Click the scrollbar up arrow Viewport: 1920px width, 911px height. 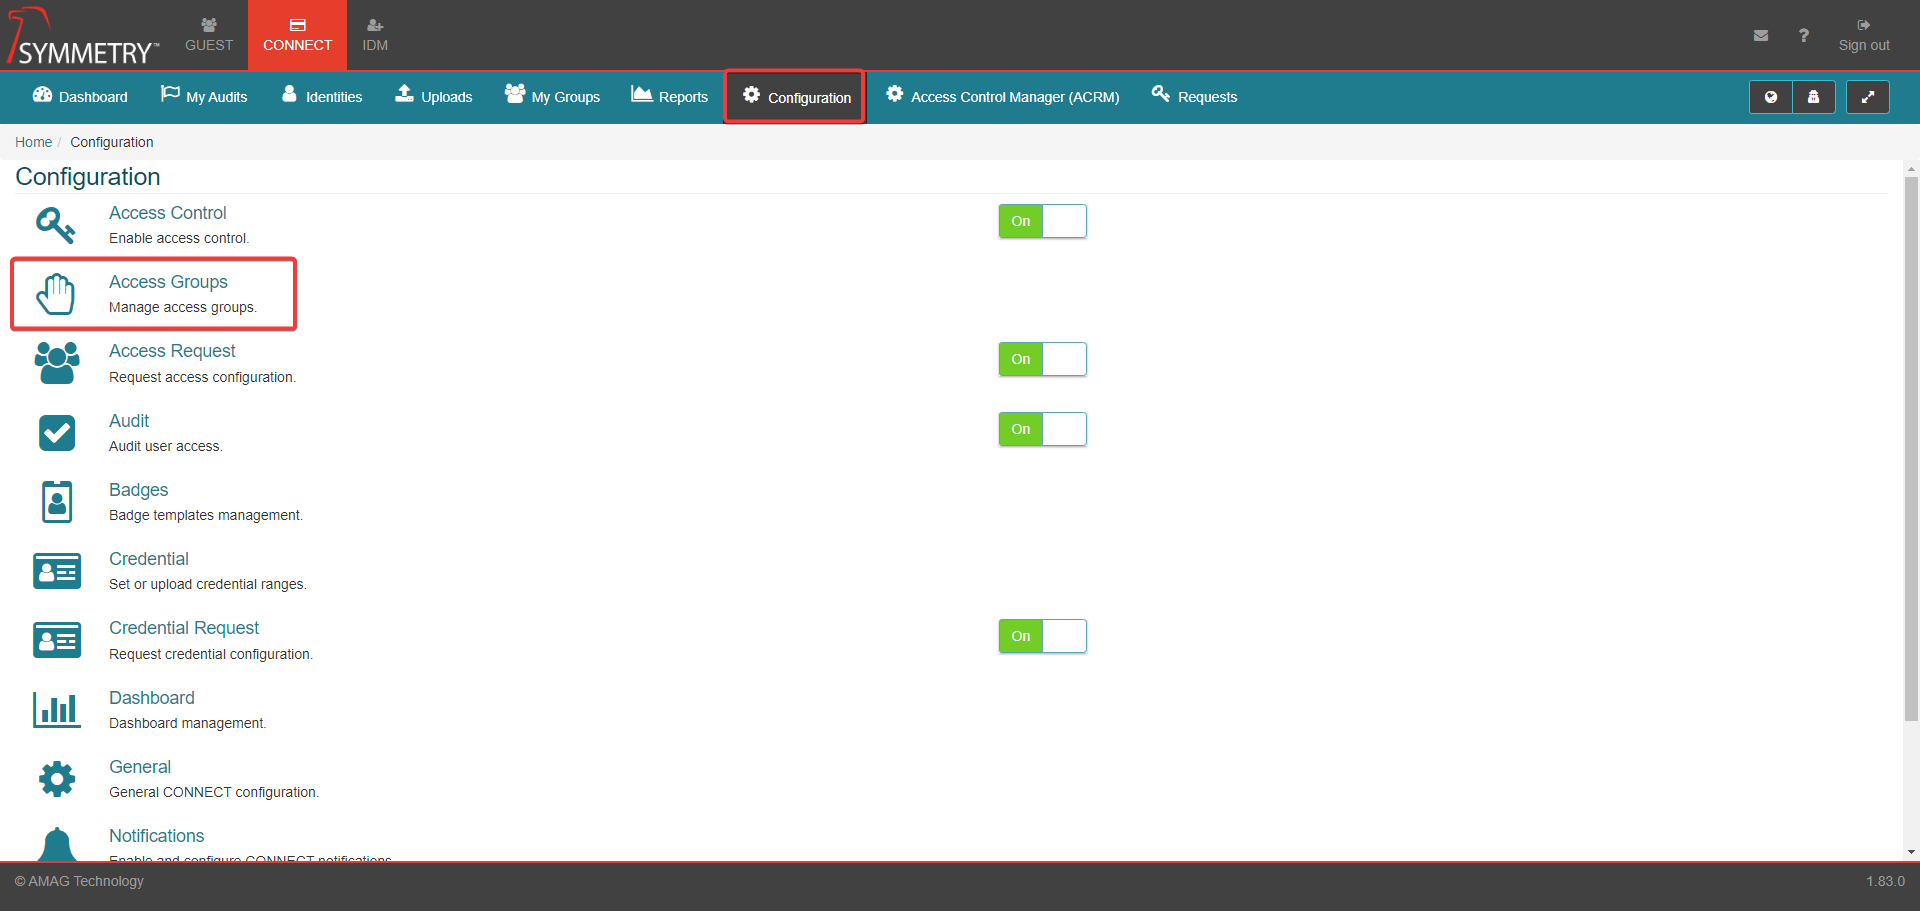click(1911, 169)
